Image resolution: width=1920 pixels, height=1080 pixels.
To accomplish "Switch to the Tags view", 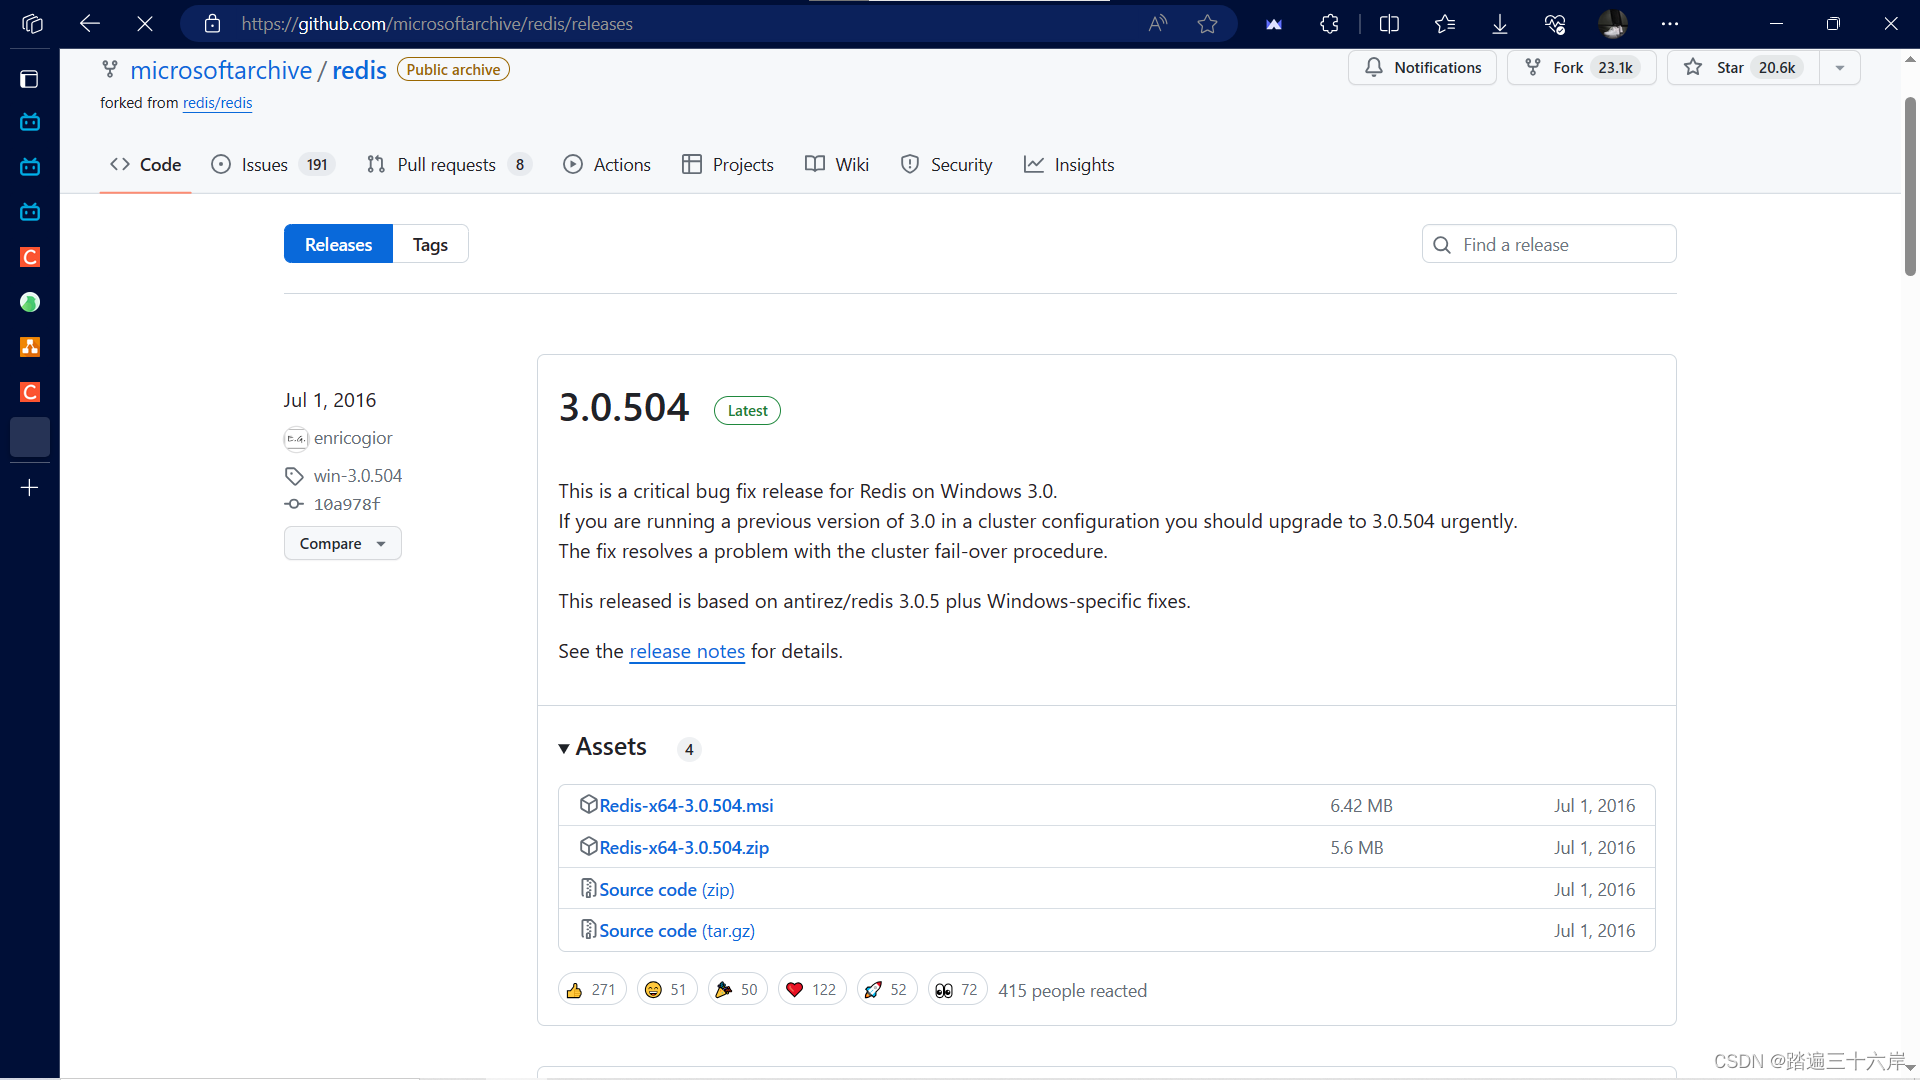I will [x=430, y=244].
